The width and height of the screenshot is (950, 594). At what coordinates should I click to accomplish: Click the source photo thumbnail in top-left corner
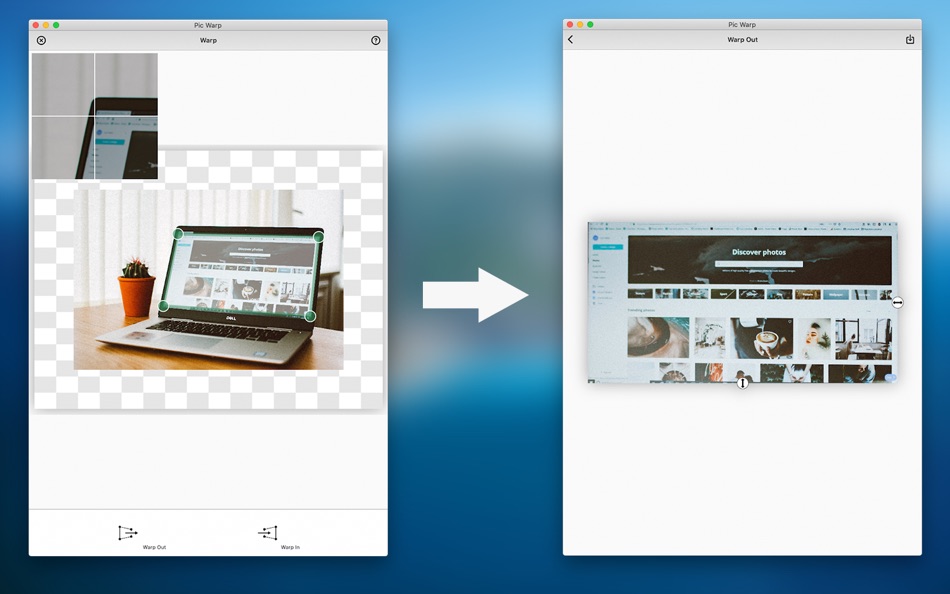(95, 115)
